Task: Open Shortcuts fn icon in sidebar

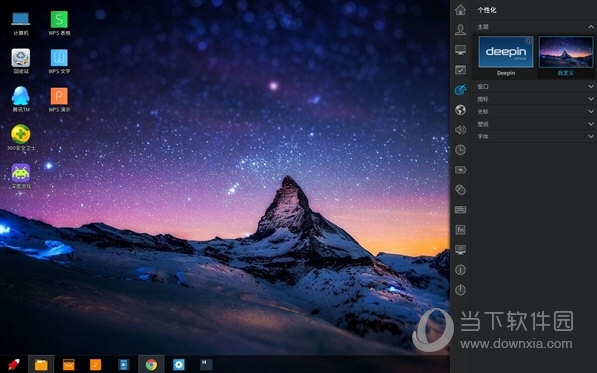Action: coord(460,230)
